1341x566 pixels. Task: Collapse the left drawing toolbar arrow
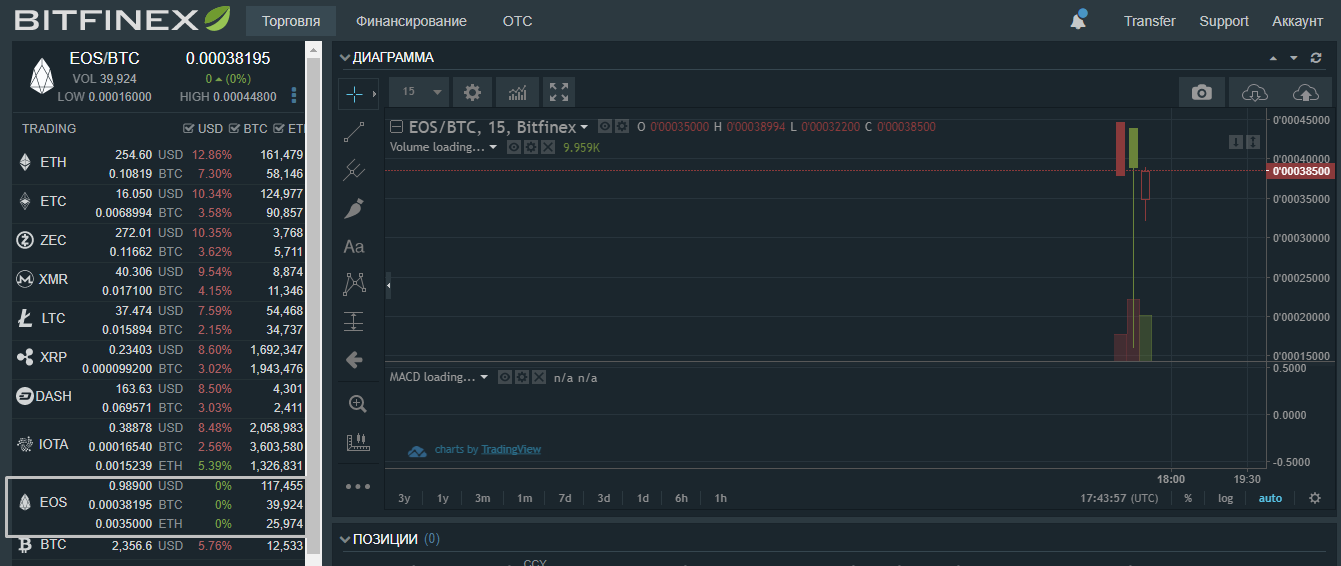(388, 286)
